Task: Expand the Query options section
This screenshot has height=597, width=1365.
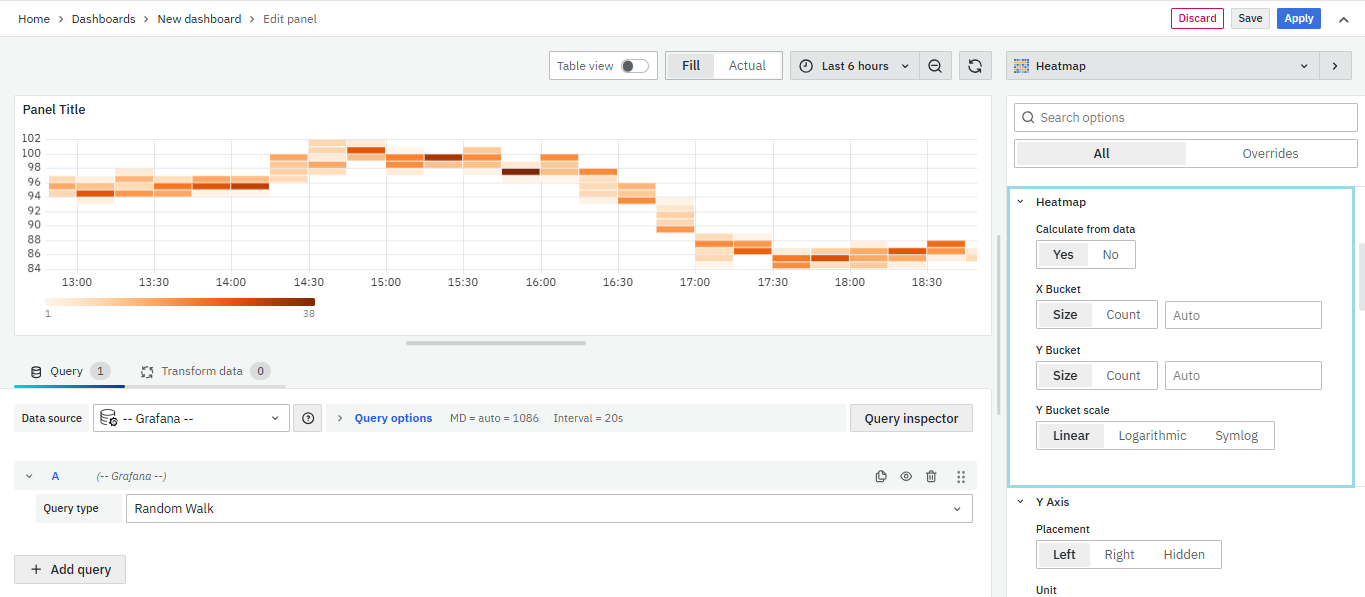Action: click(x=393, y=418)
